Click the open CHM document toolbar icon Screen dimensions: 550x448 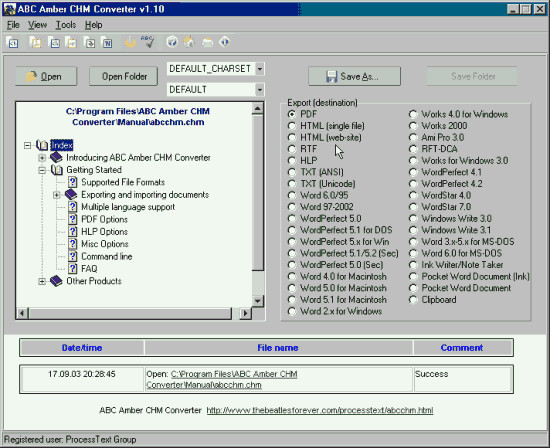(x=13, y=42)
